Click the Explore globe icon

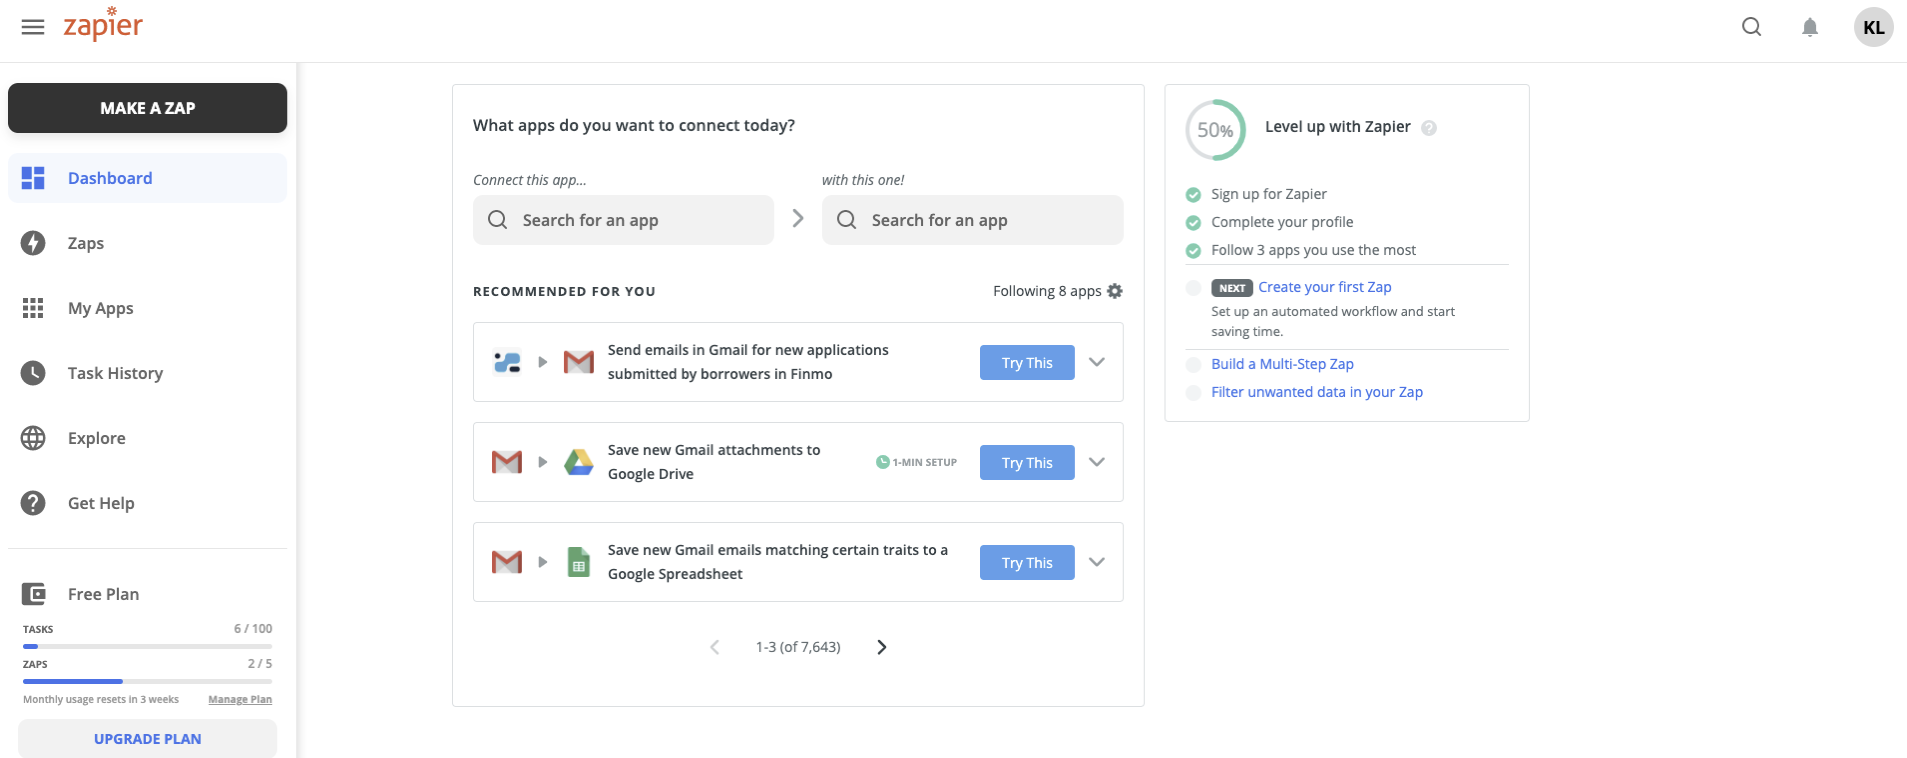tap(33, 438)
